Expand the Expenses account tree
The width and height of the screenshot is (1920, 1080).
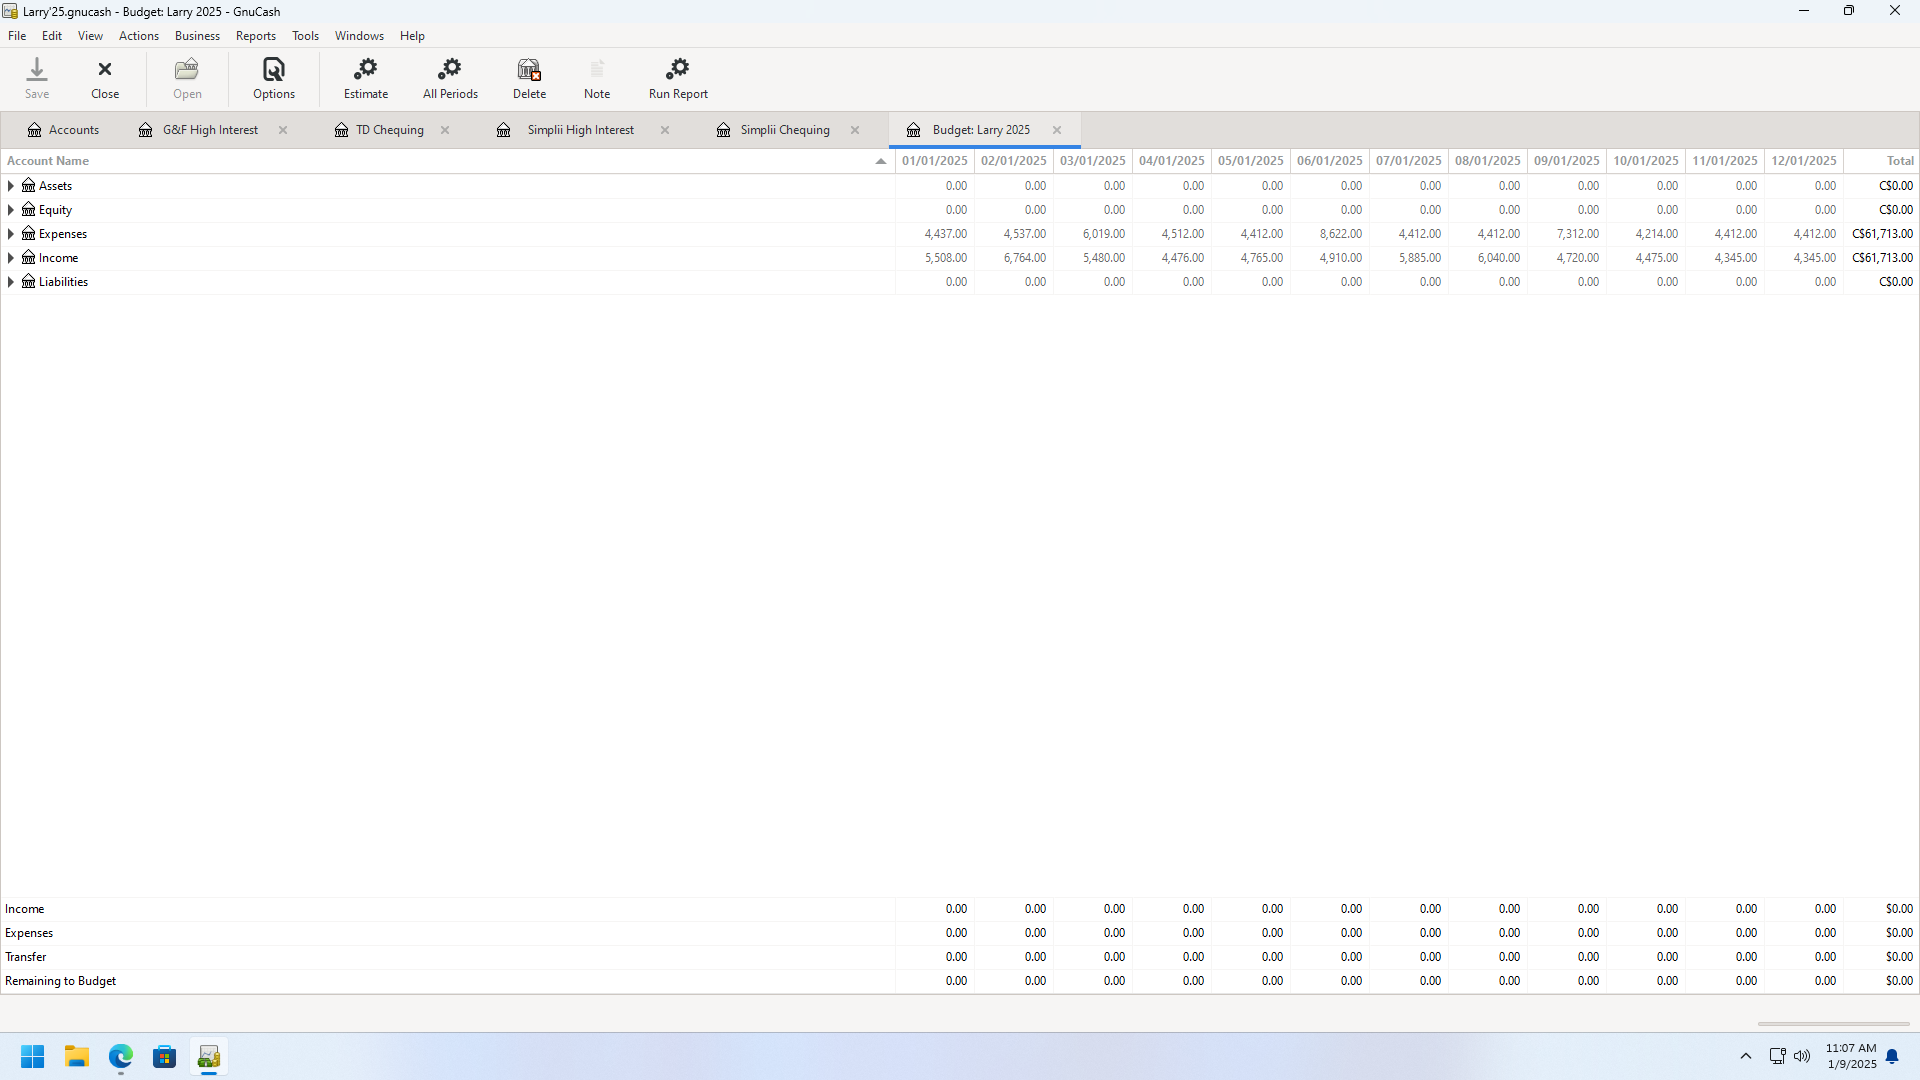[x=11, y=234]
